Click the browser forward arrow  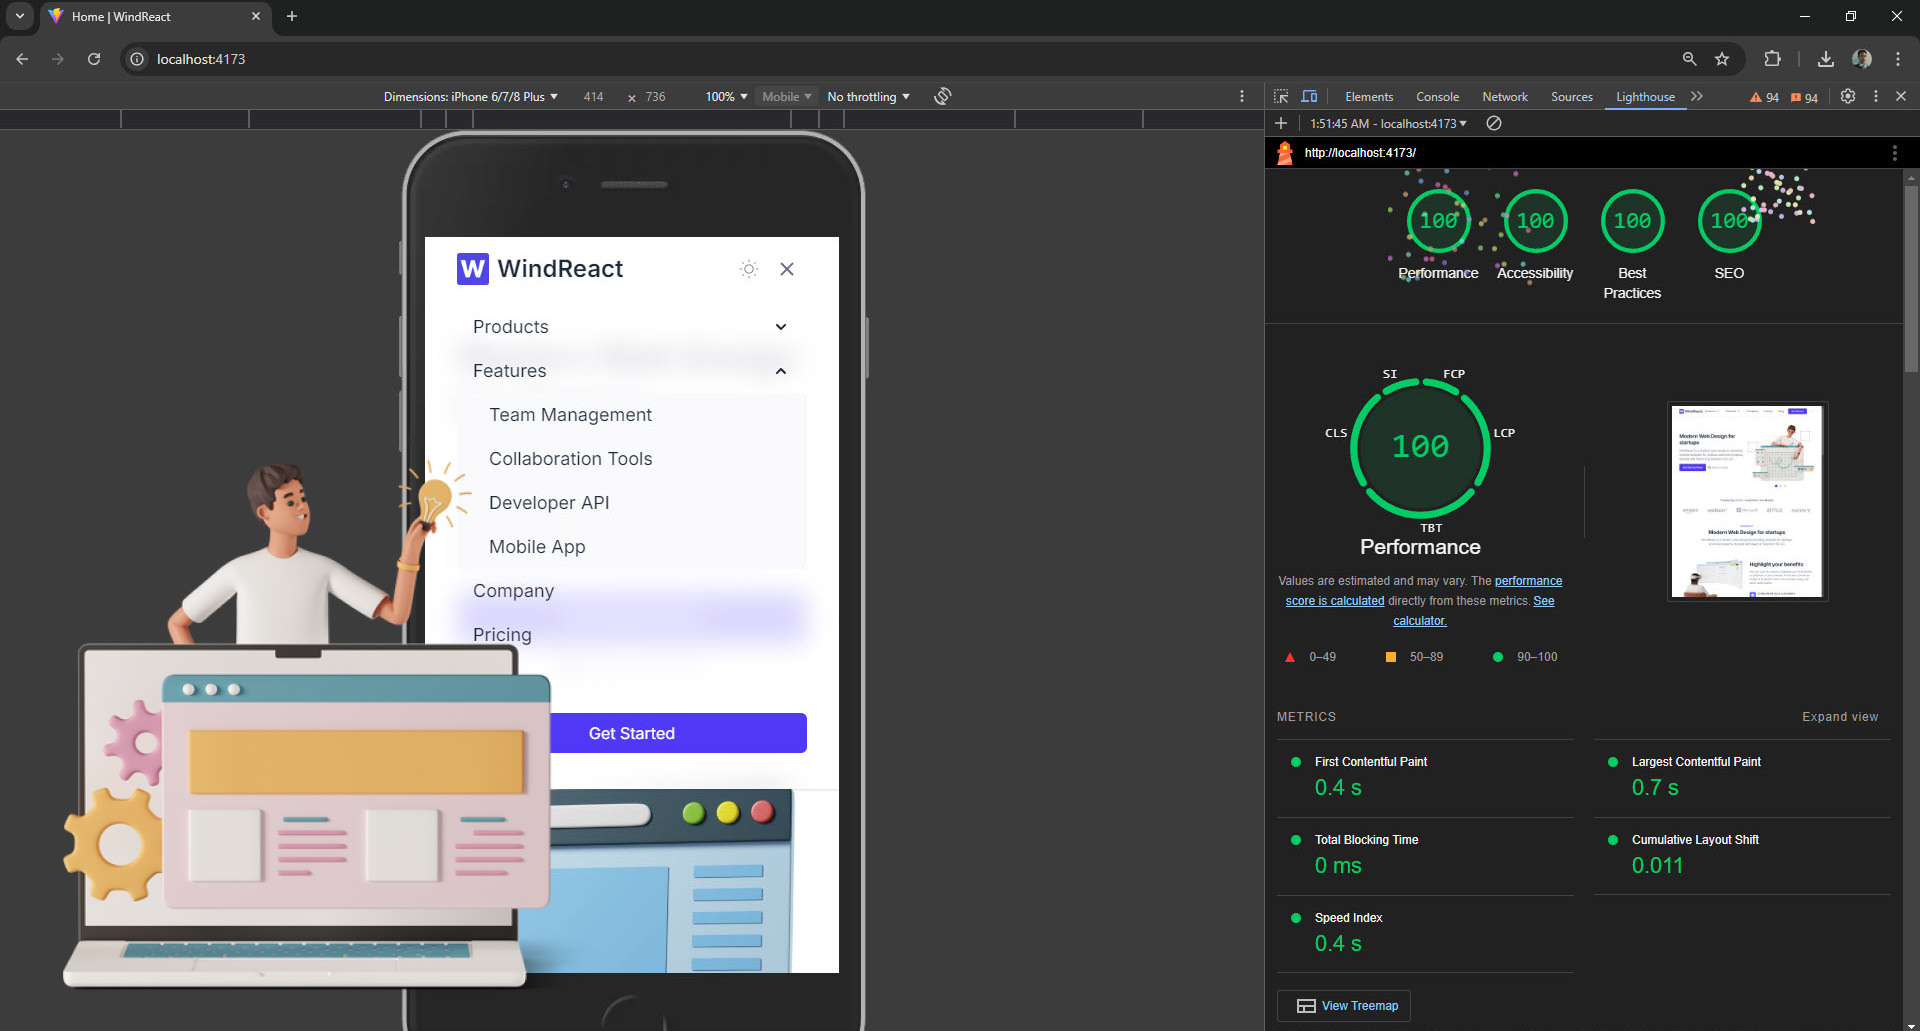click(58, 59)
